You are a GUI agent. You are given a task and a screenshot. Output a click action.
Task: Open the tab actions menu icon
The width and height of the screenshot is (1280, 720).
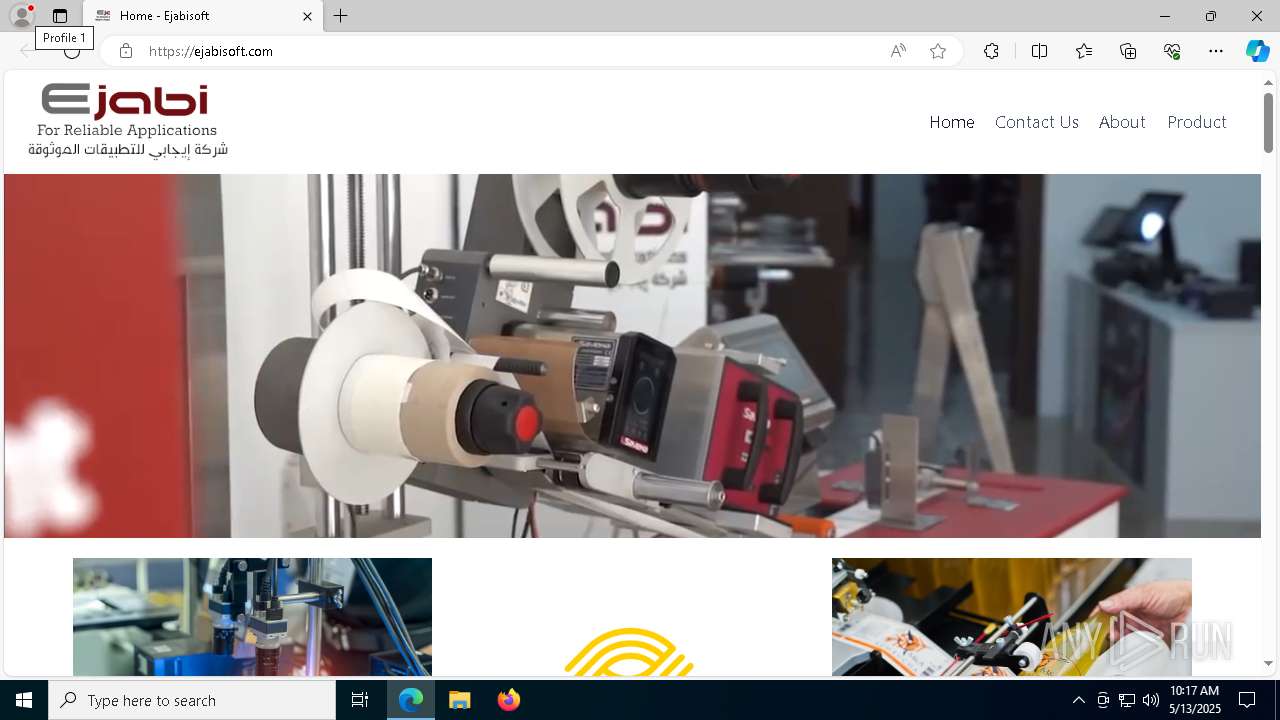[60, 16]
